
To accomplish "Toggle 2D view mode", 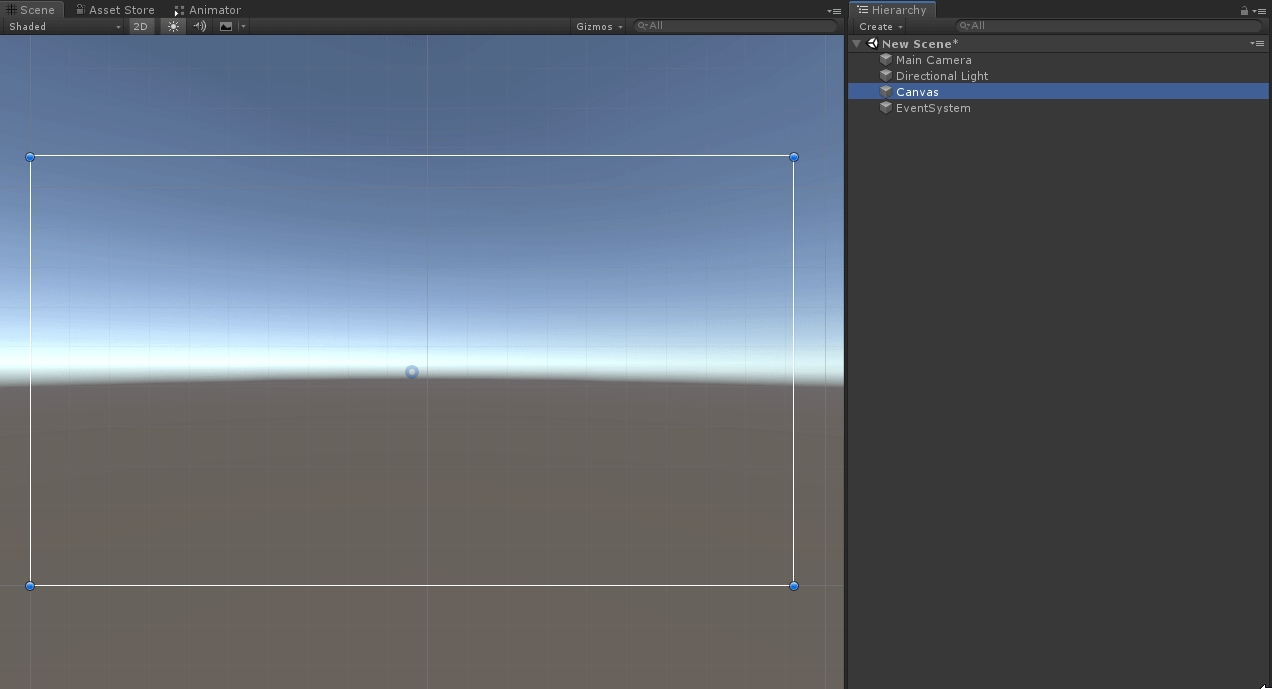I will pos(141,26).
